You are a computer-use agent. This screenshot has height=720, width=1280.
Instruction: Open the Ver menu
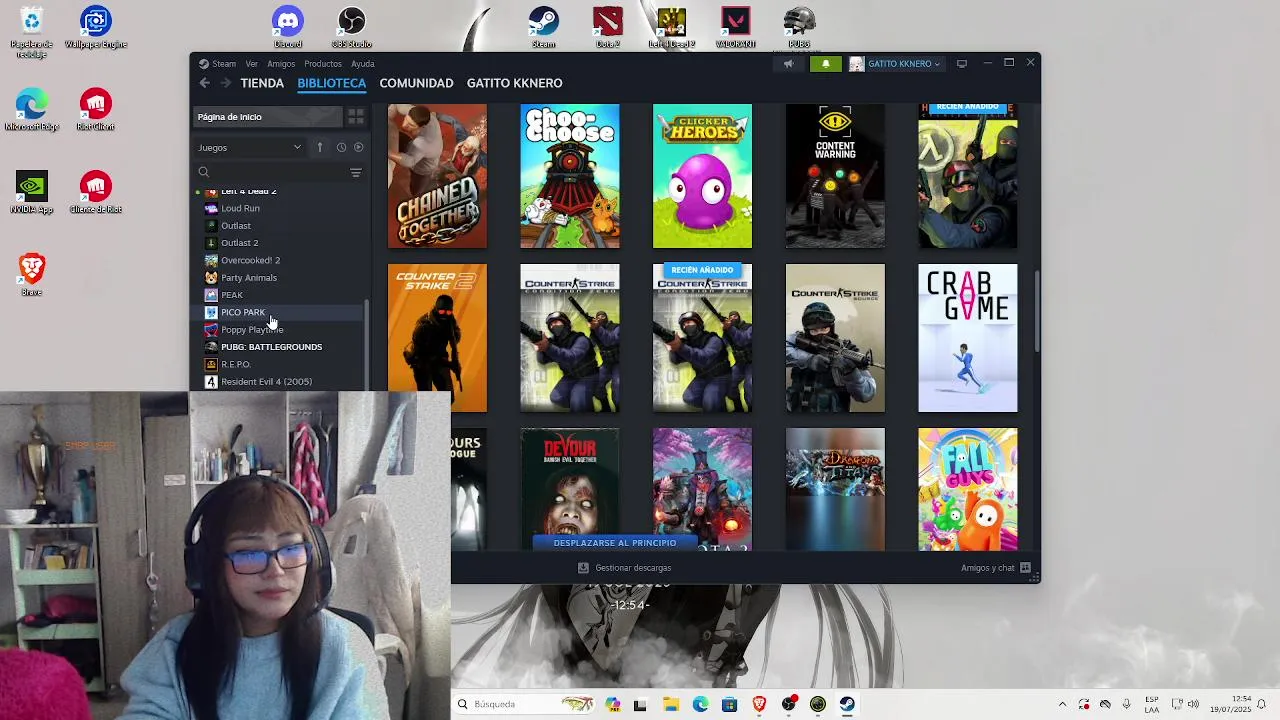252,64
